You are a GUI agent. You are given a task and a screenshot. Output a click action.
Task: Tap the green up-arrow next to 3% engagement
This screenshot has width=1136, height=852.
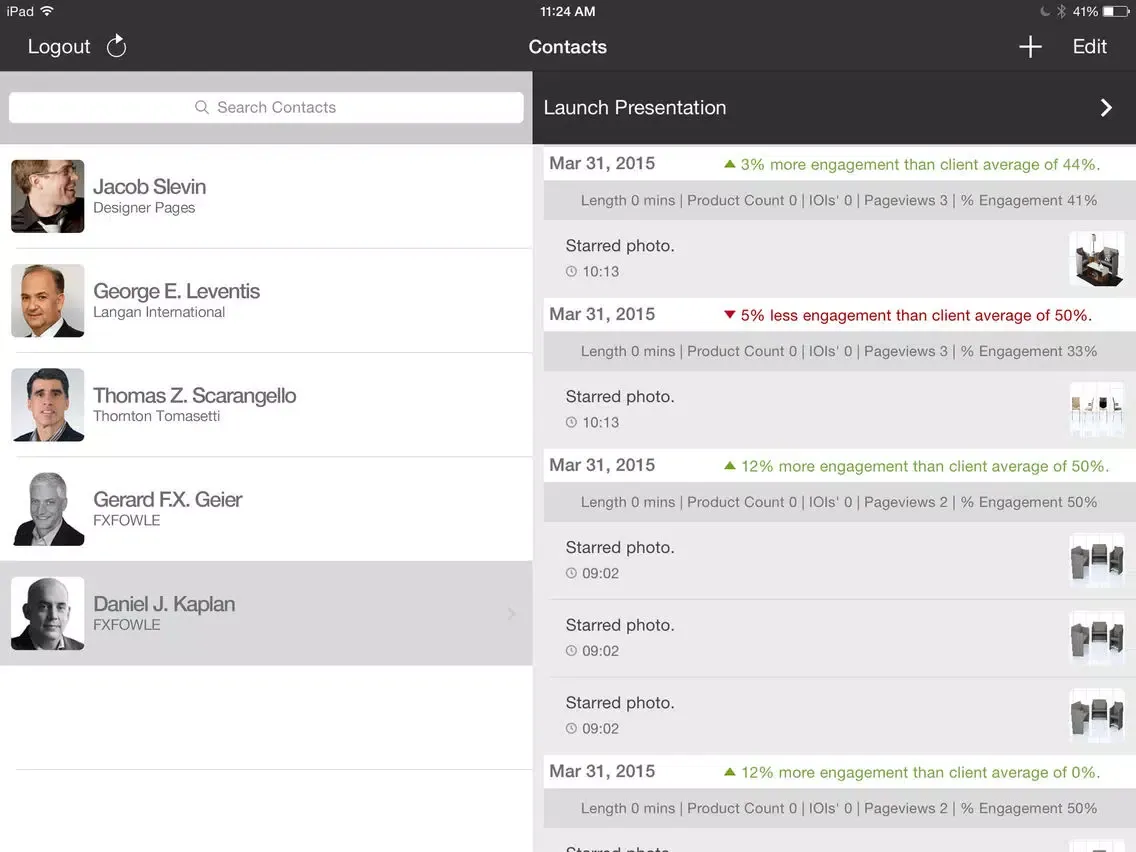tap(729, 164)
